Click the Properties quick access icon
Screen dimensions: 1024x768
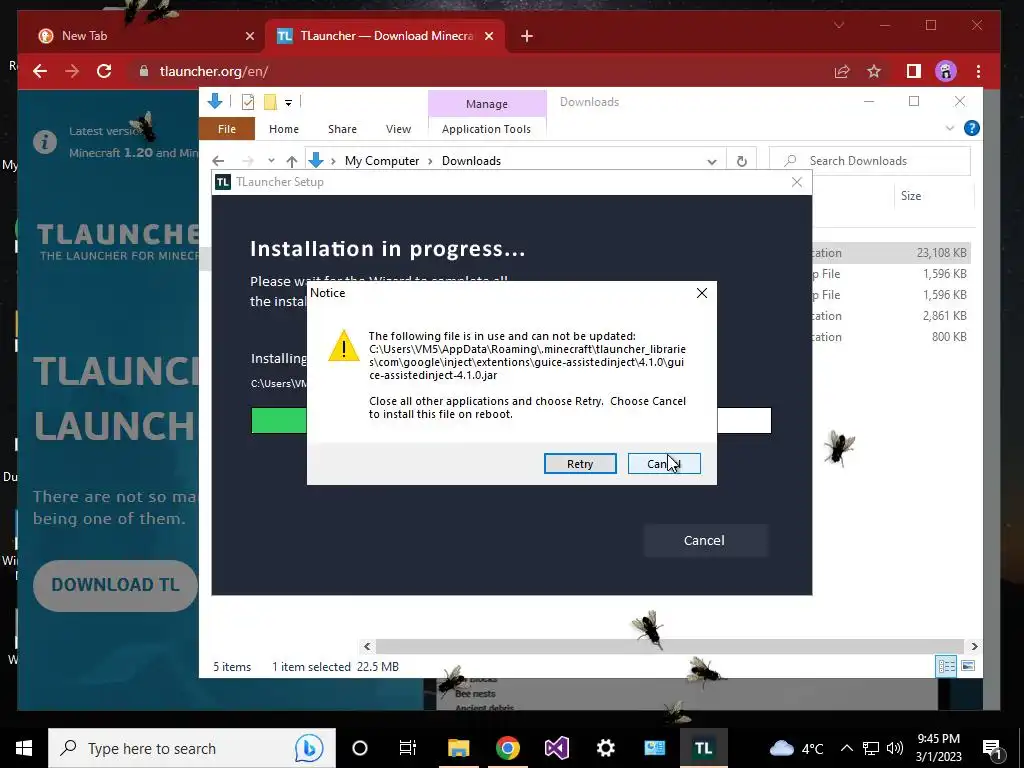[248, 102]
